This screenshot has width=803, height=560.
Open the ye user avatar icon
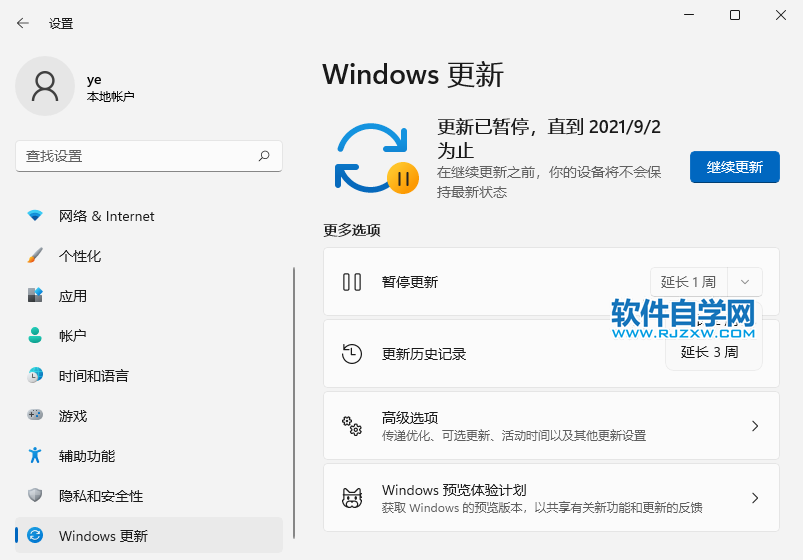coord(45,86)
